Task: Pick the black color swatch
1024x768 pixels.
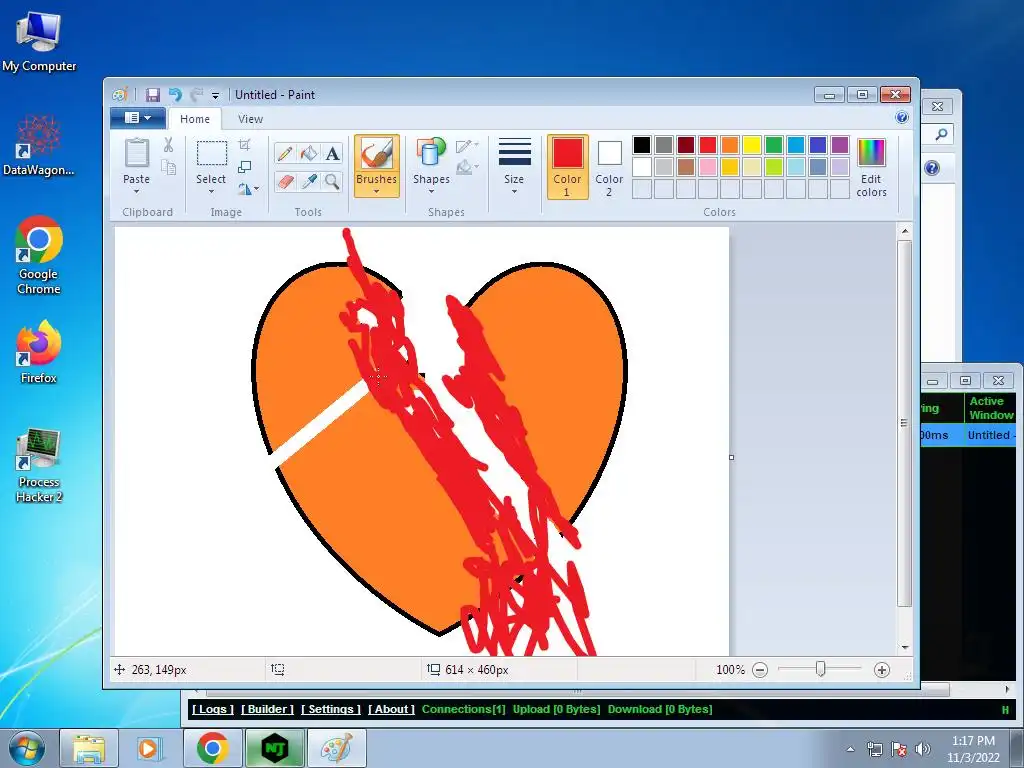Action: tap(642, 145)
